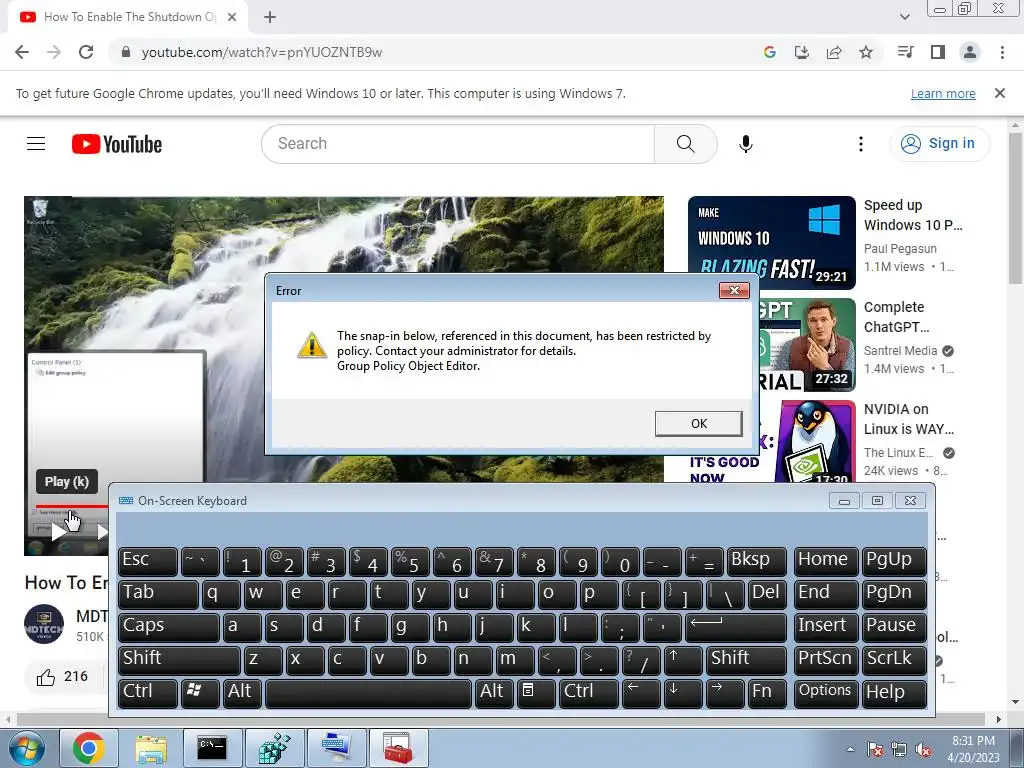Image resolution: width=1024 pixels, height=768 pixels.
Task: Click the video progress bar
Action: pyautogui.click(x=72, y=506)
